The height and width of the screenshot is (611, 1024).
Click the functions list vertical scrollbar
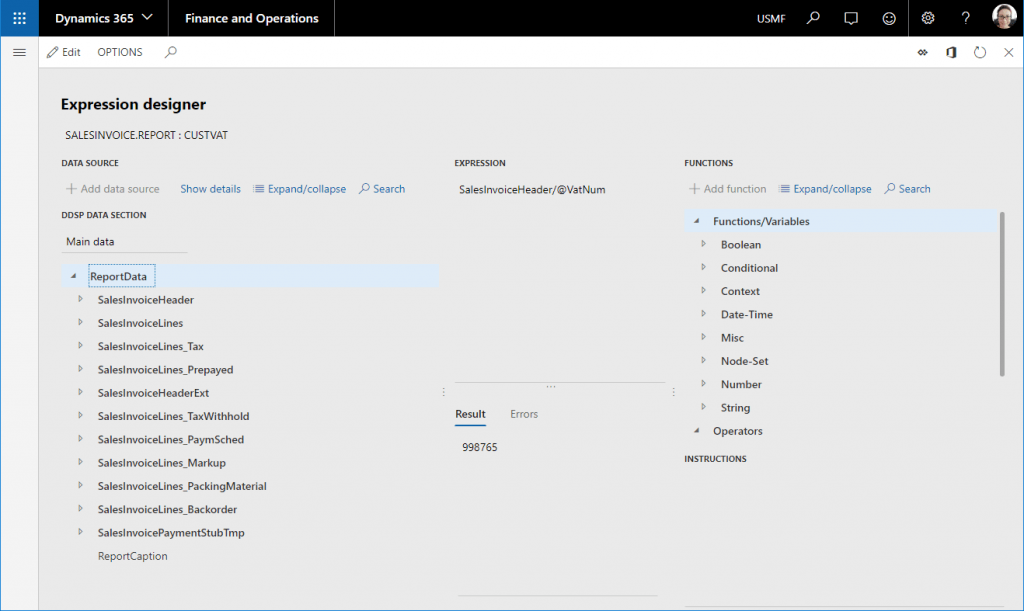click(x=1002, y=295)
